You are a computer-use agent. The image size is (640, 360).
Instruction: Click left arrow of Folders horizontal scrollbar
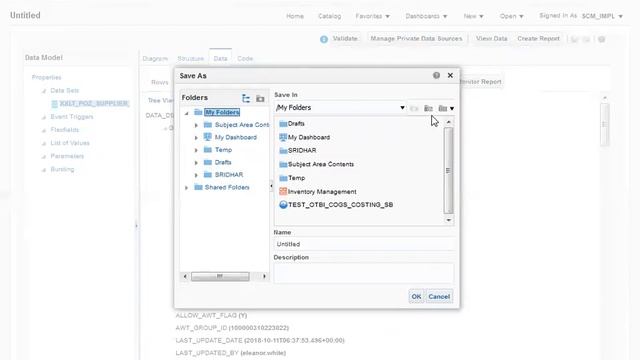pyautogui.click(x=185, y=277)
